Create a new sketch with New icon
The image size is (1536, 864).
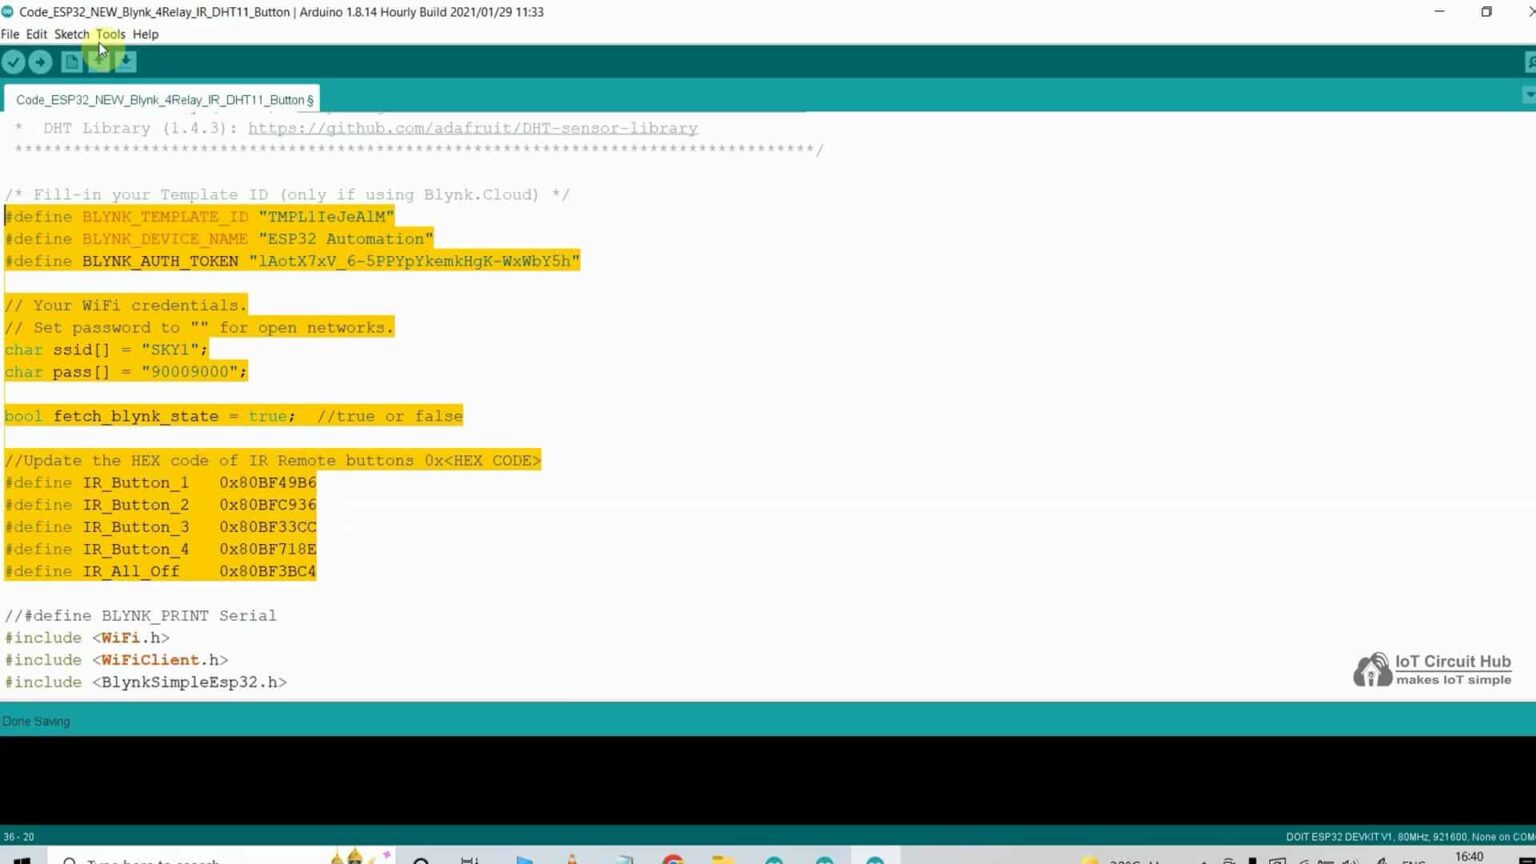coord(71,62)
